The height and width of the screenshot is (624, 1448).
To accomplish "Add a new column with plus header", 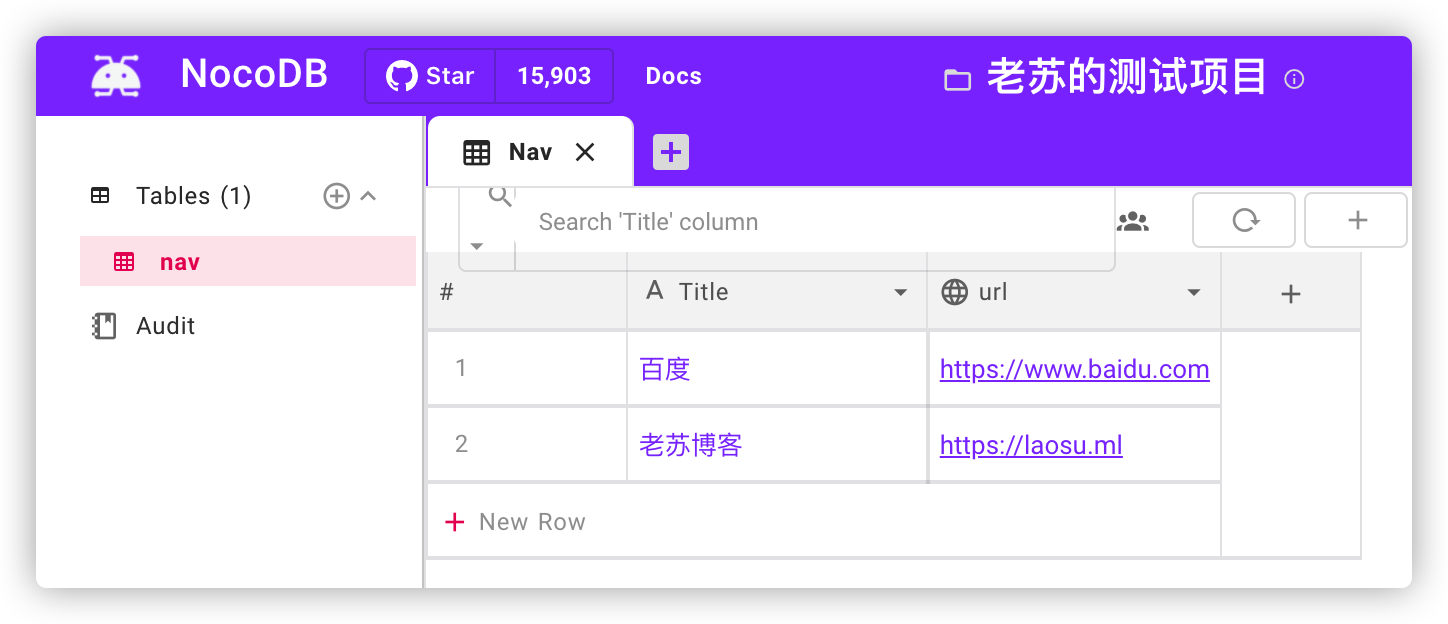I will pyautogui.click(x=1291, y=294).
